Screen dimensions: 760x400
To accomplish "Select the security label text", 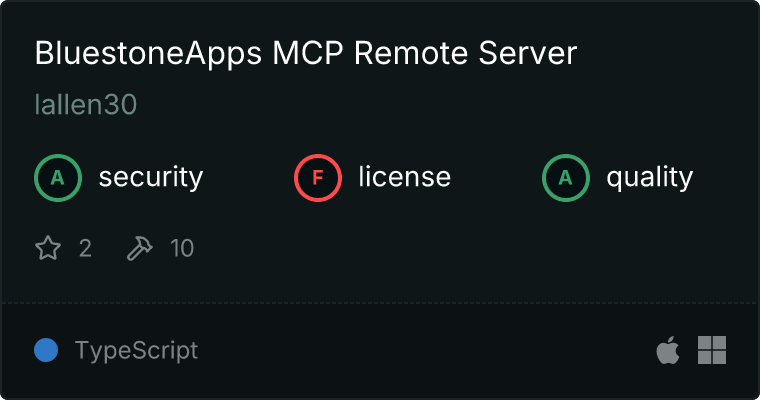I will [x=150, y=178].
